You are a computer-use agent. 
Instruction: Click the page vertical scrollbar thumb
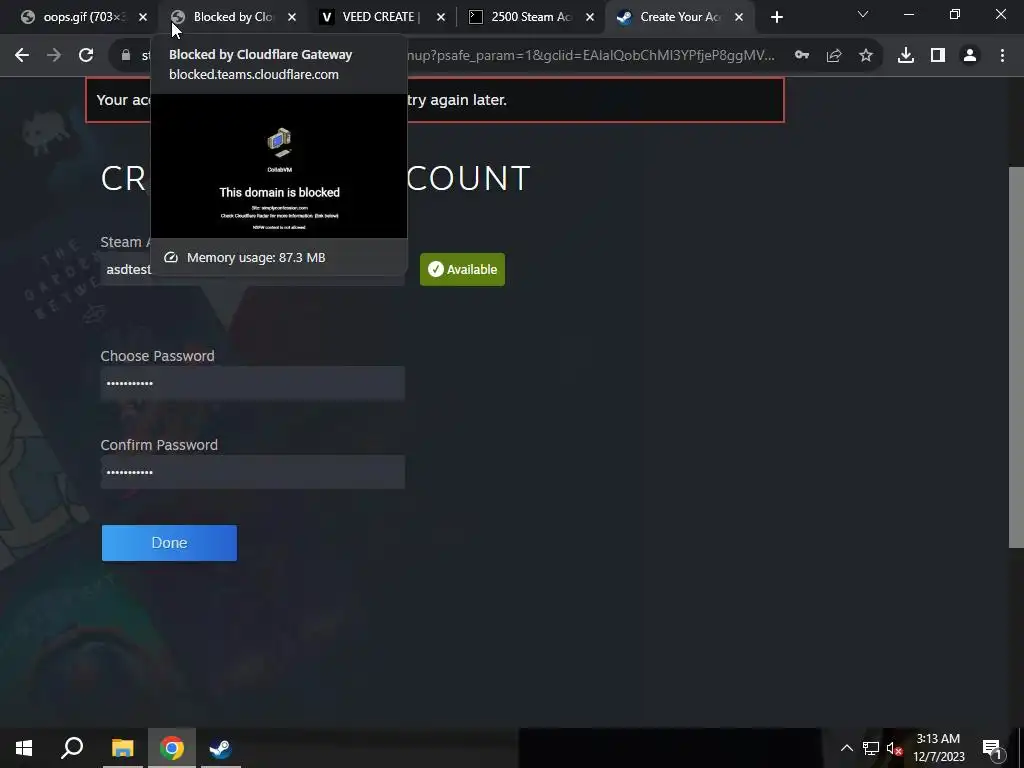[1016, 358]
